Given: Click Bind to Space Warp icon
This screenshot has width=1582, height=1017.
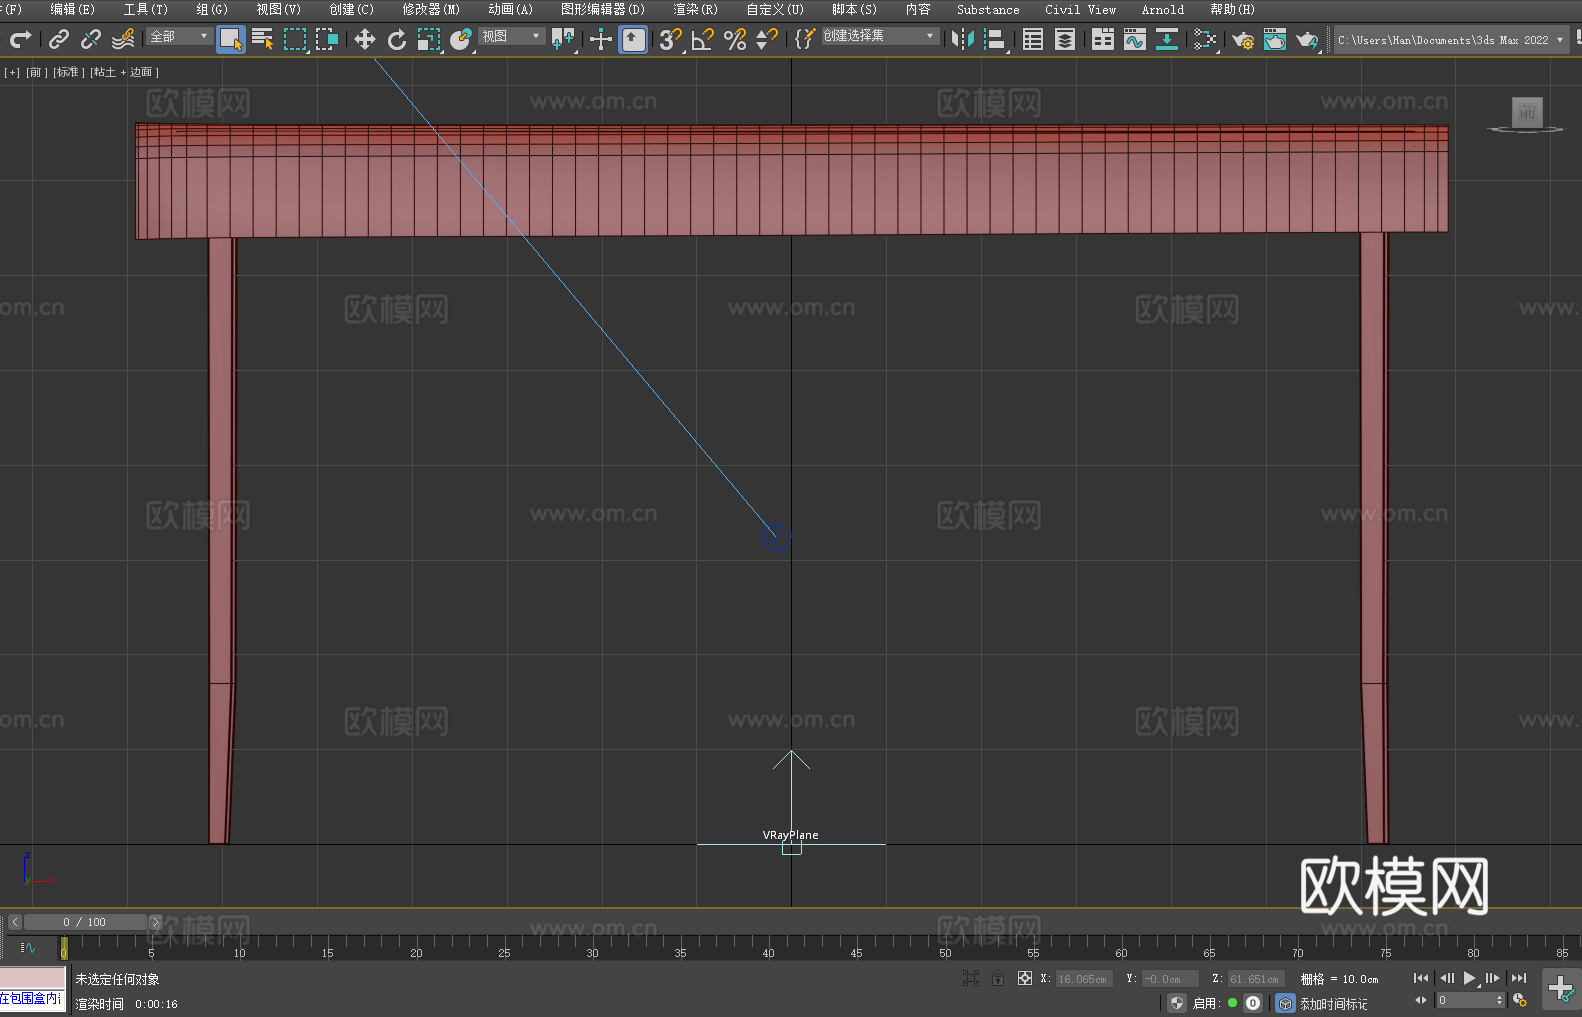Looking at the screenshot, I should [x=123, y=39].
